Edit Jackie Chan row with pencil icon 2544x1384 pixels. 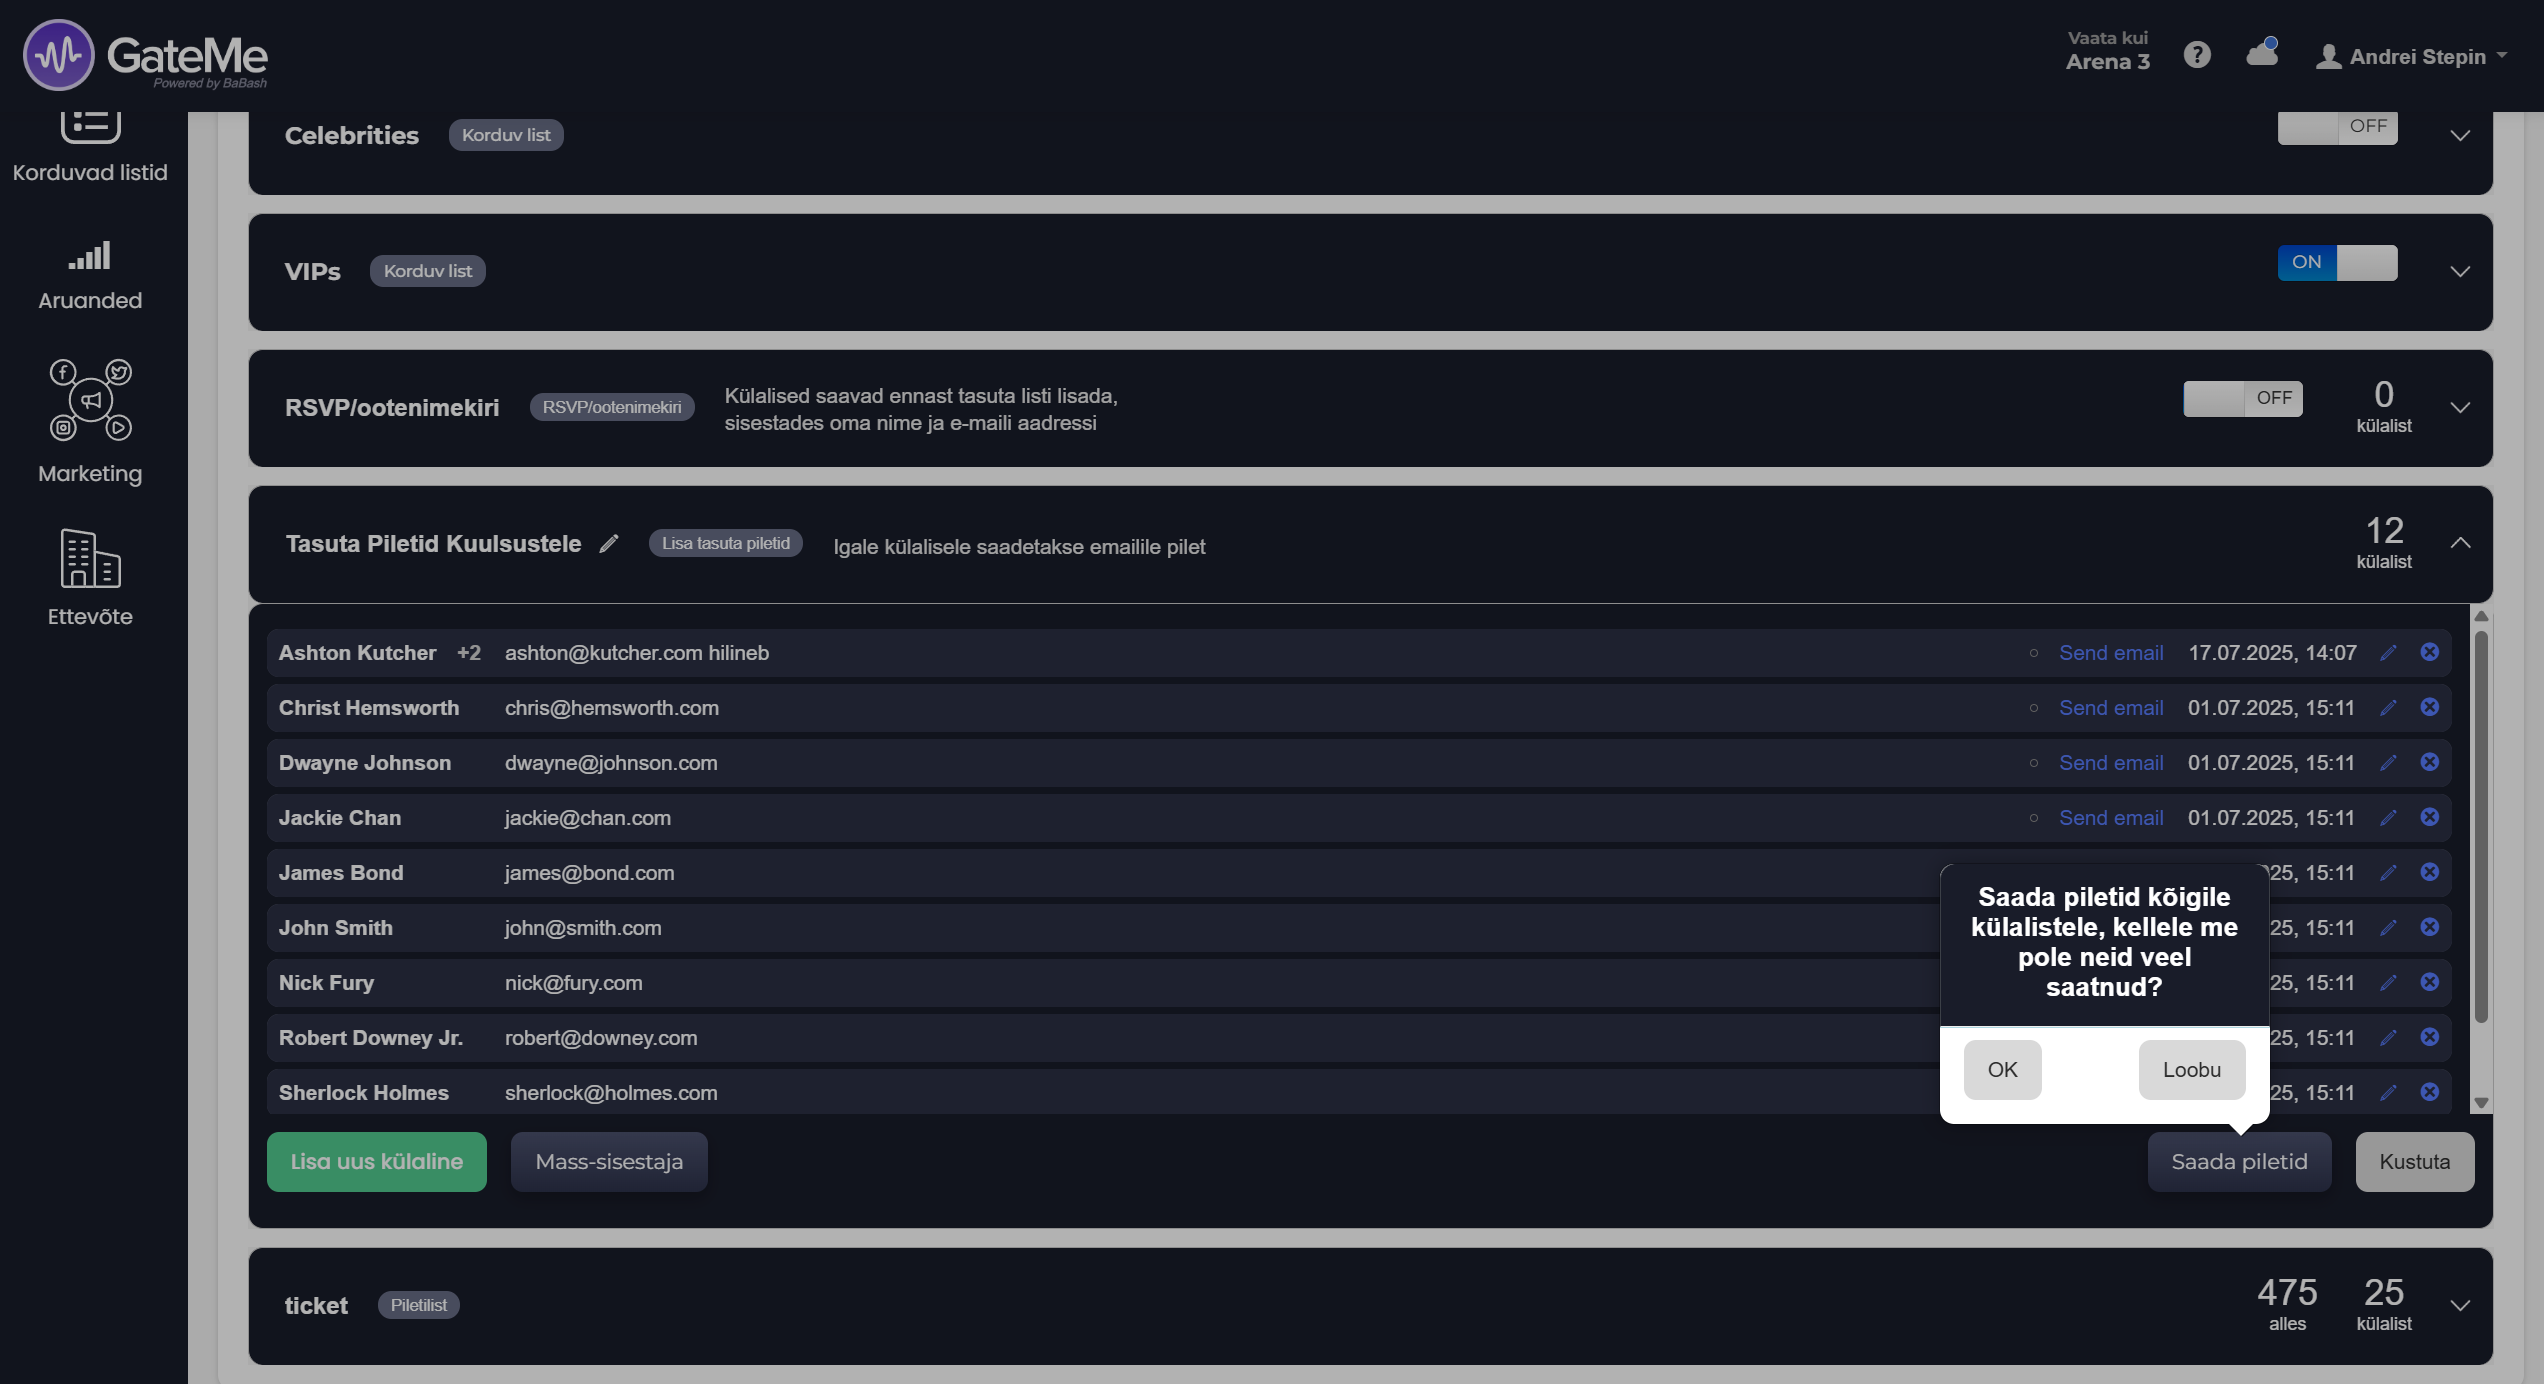point(2388,818)
